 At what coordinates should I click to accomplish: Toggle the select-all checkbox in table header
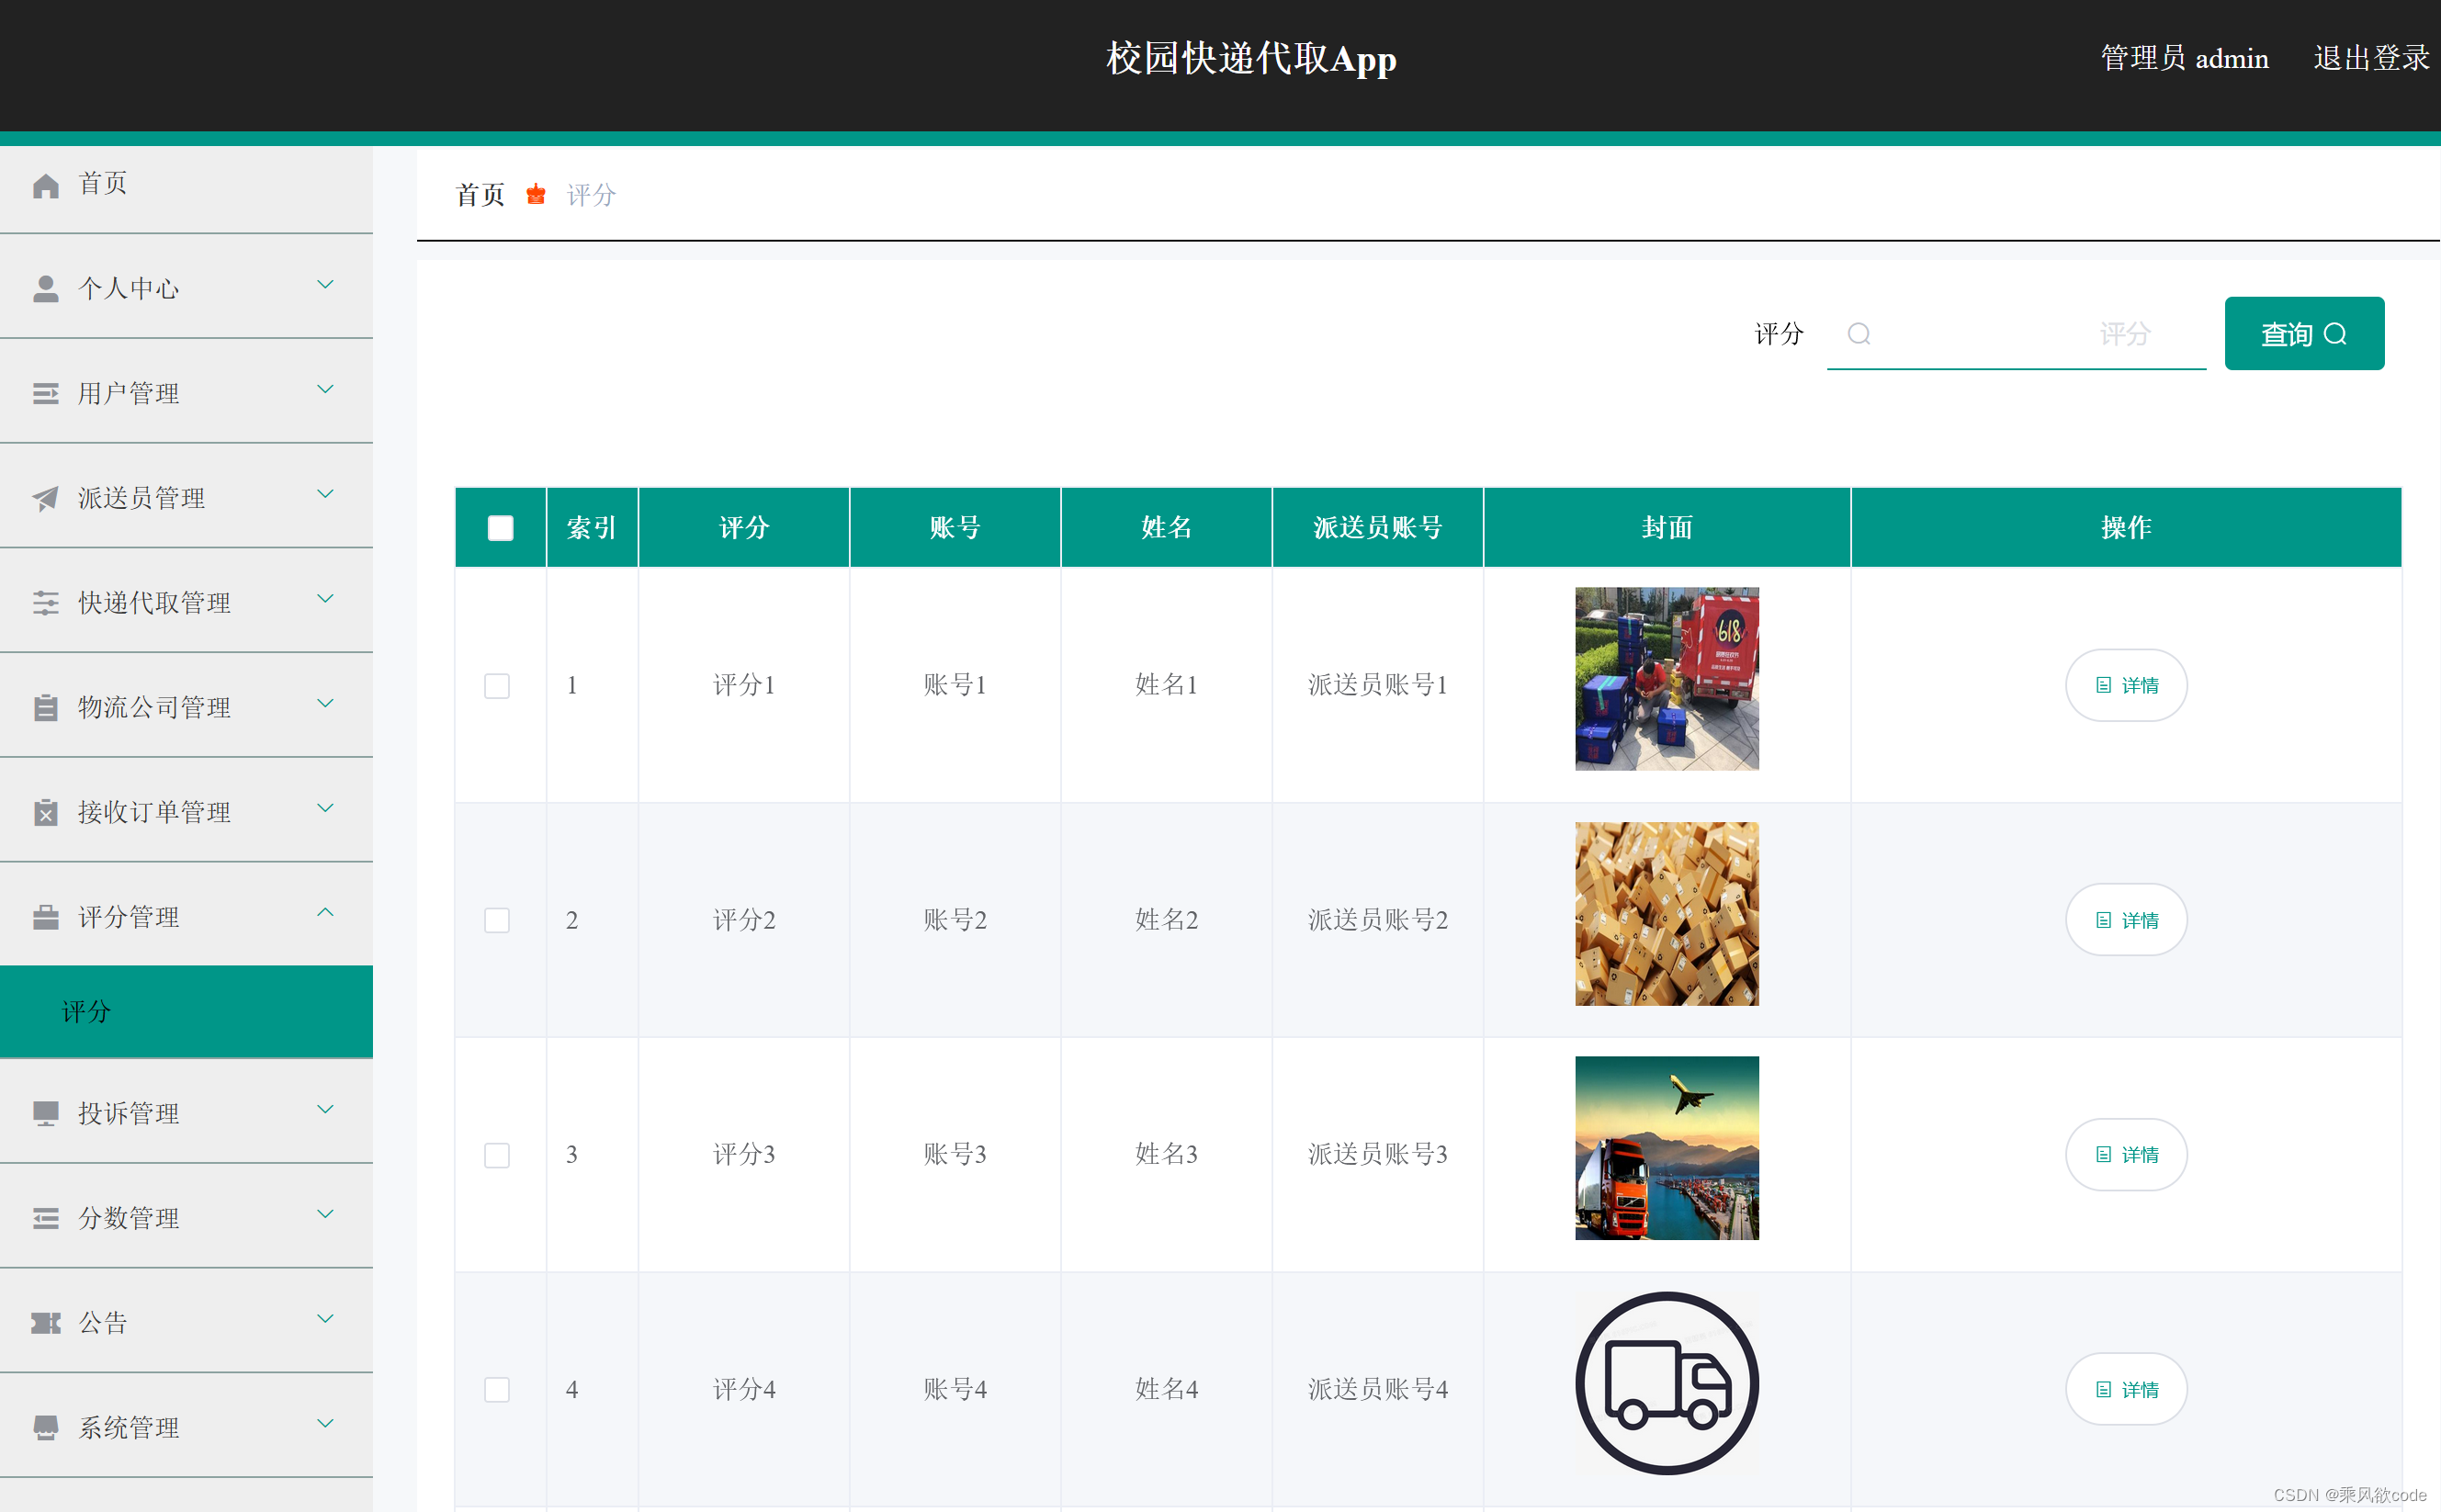pyautogui.click(x=500, y=528)
